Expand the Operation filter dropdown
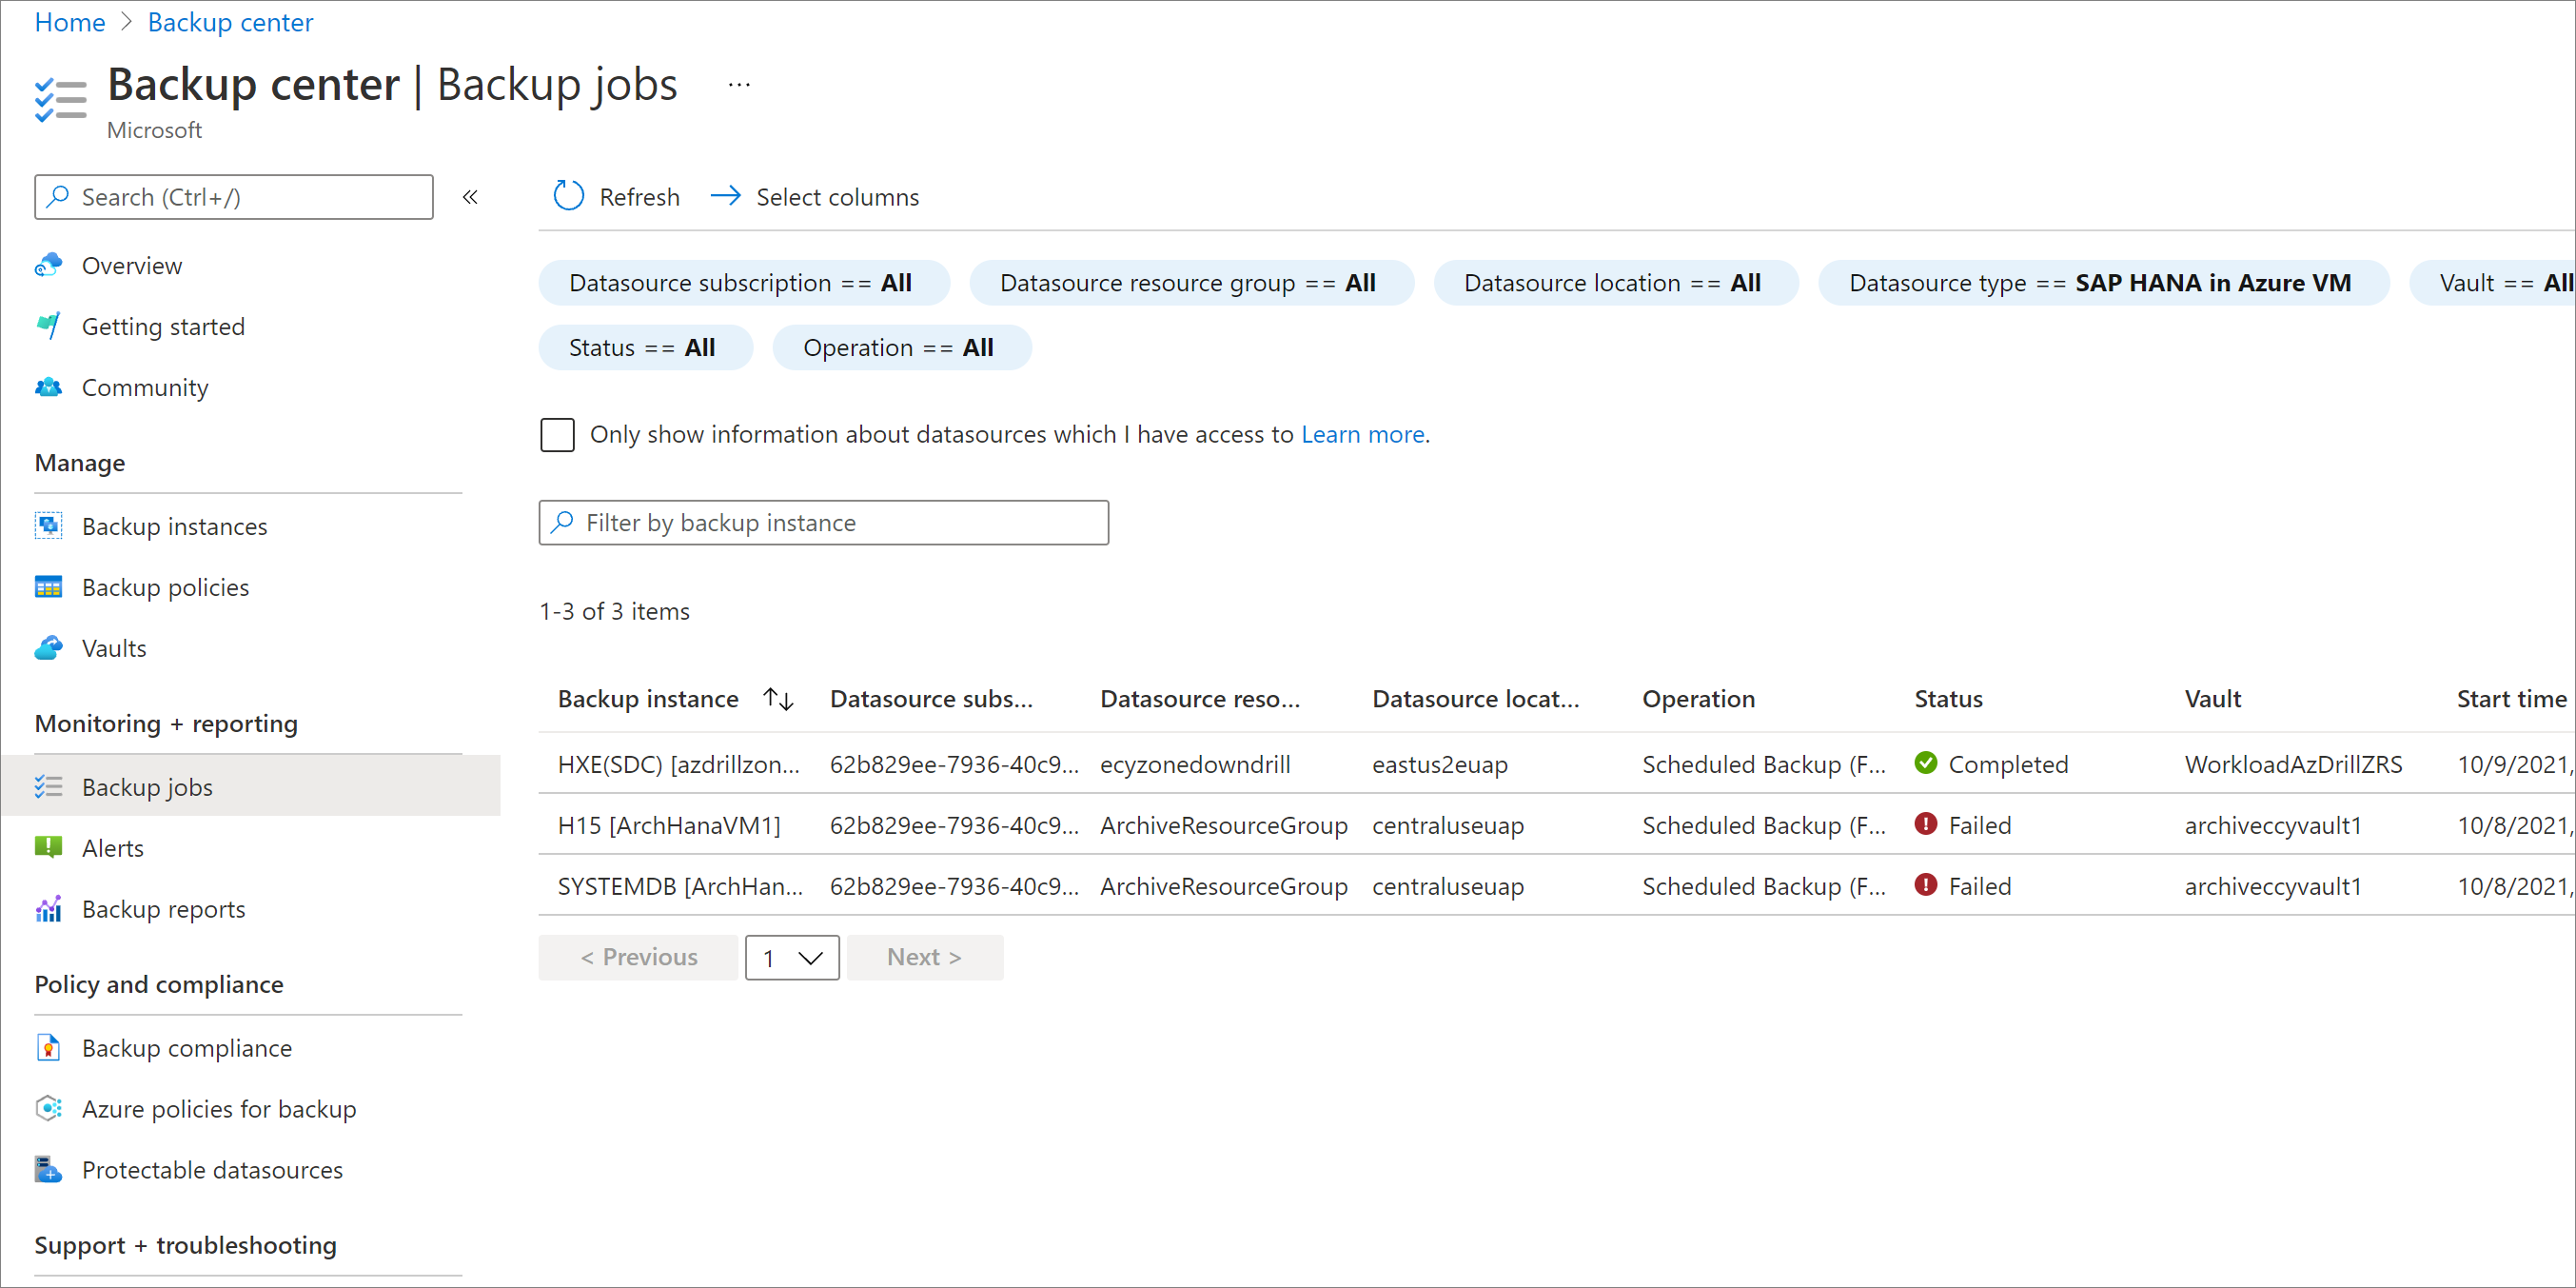The height and width of the screenshot is (1288, 2576). (x=900, y=347)
